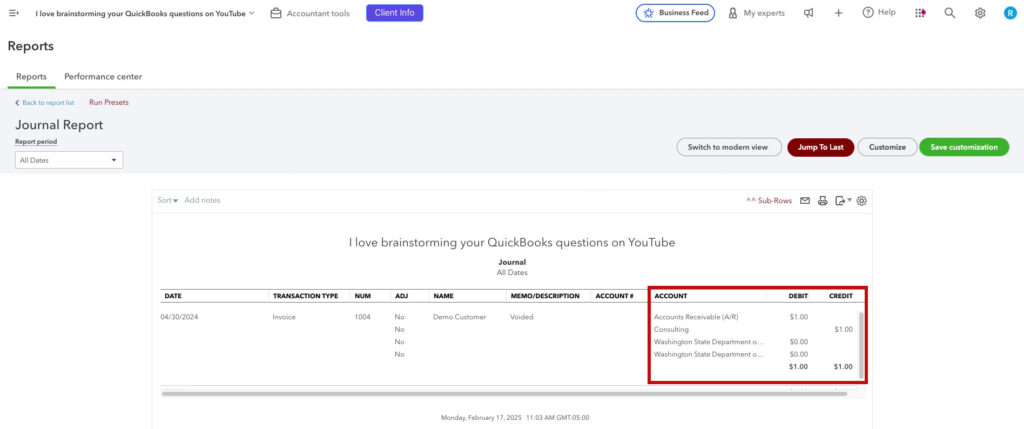Click Demo Customer name cell

[x=459, y=317]
